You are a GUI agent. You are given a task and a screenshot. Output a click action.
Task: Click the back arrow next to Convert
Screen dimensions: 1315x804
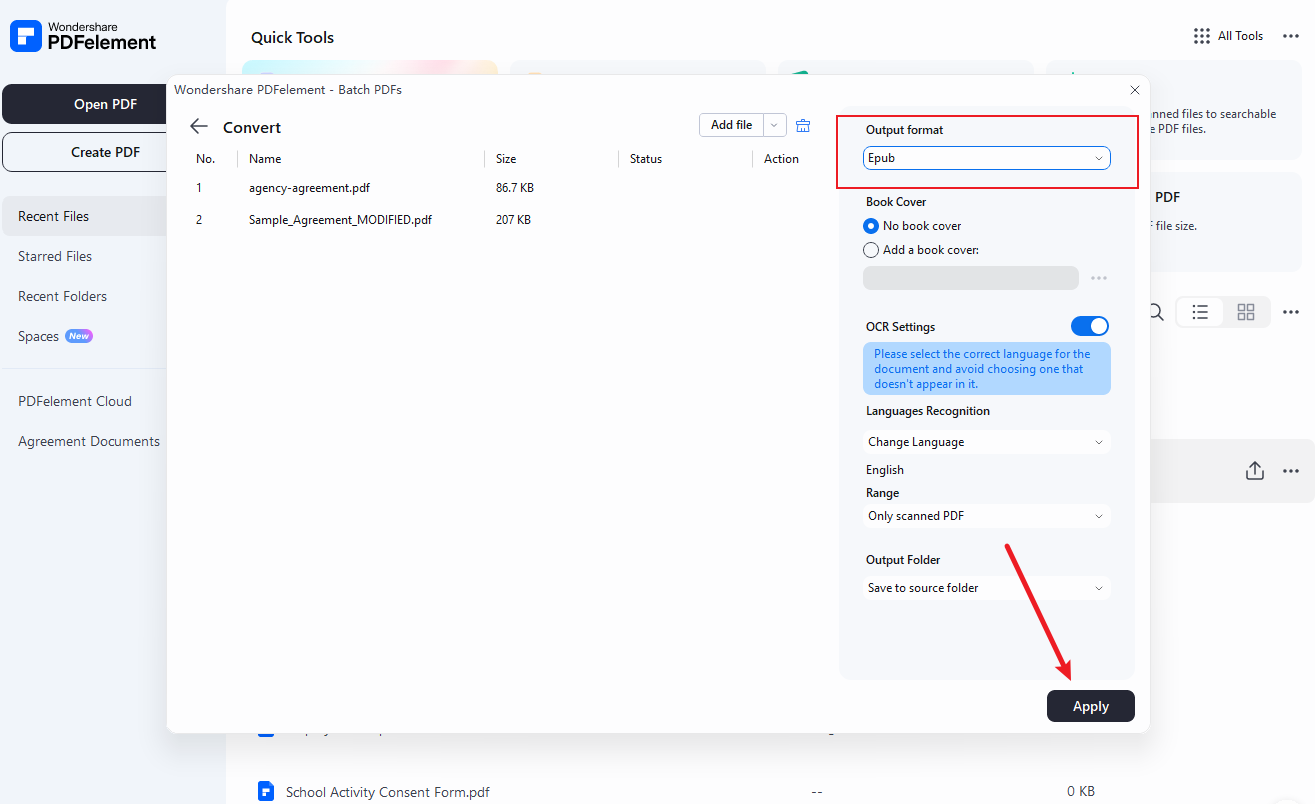click(x=199, y=126)
